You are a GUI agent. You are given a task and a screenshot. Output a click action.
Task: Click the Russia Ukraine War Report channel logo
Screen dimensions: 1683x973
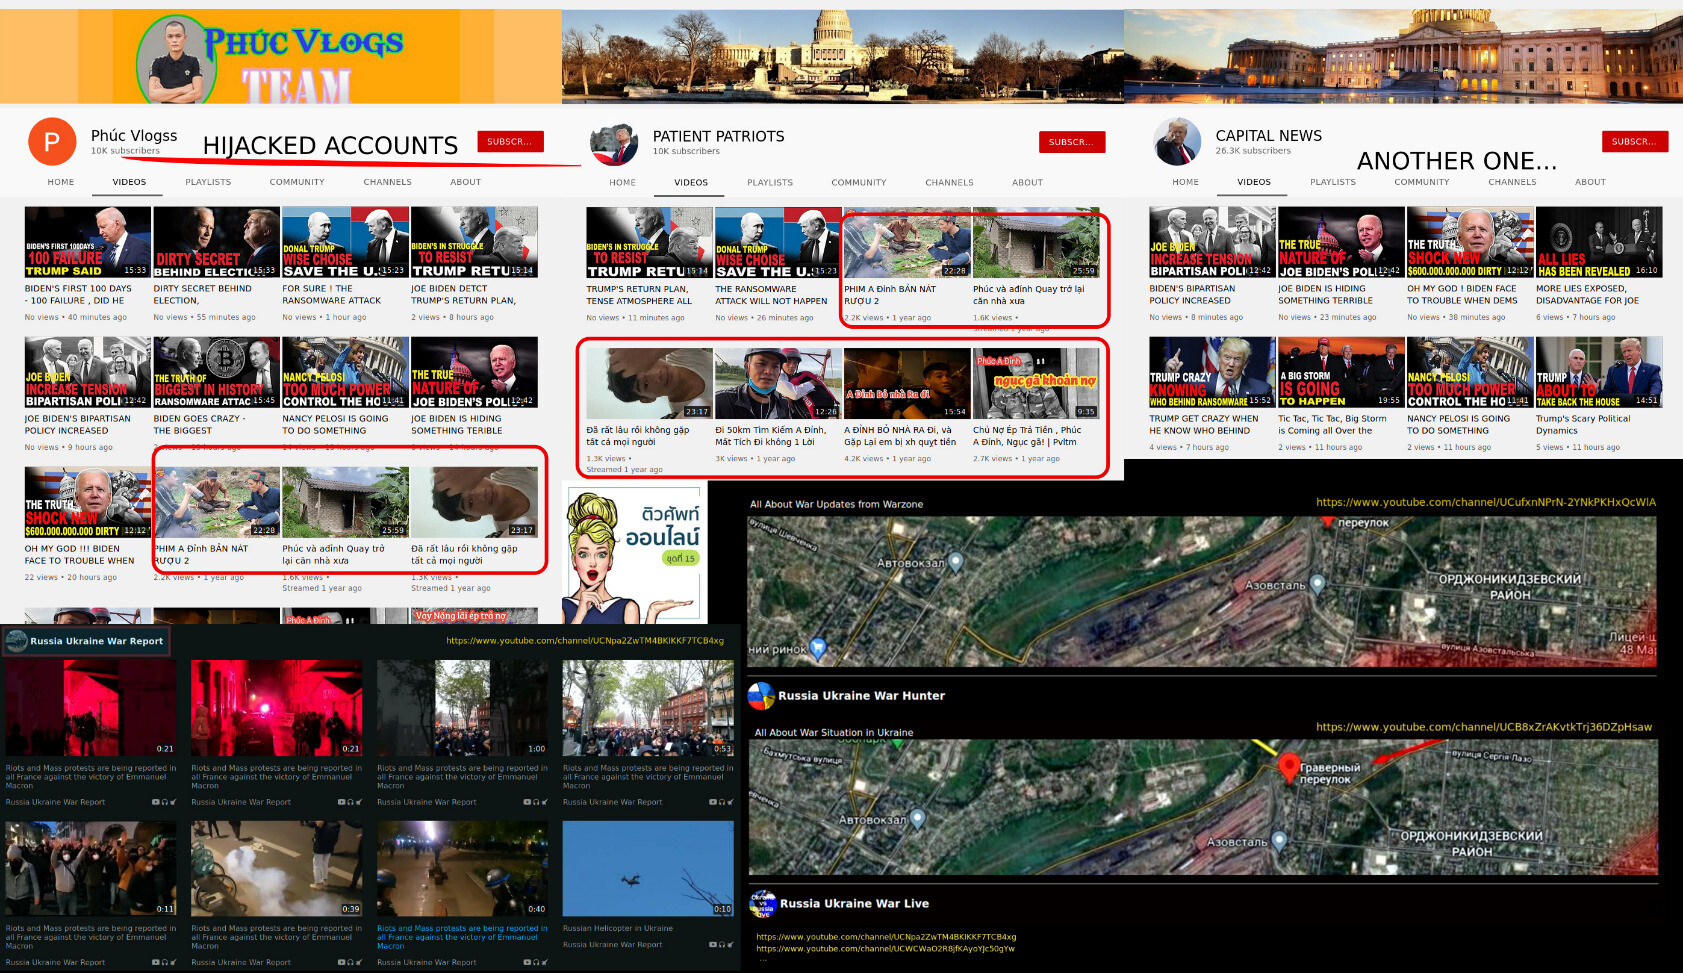[x=17, y=641]
